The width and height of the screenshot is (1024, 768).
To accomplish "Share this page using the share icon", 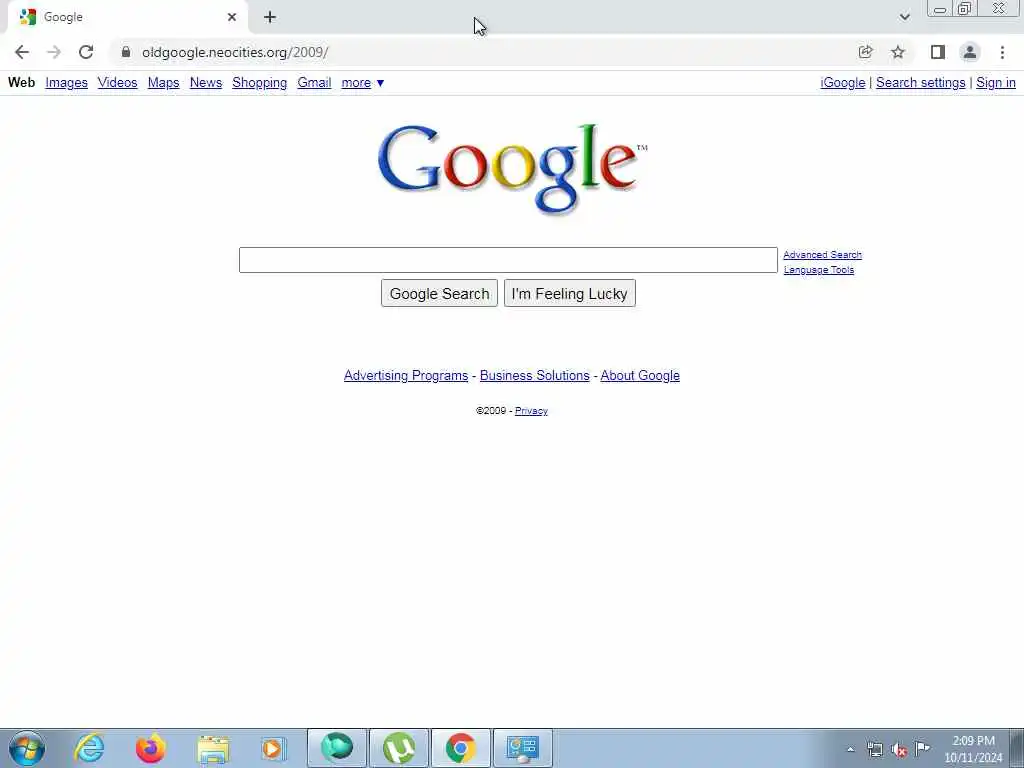I will click(x=865, y=52).
